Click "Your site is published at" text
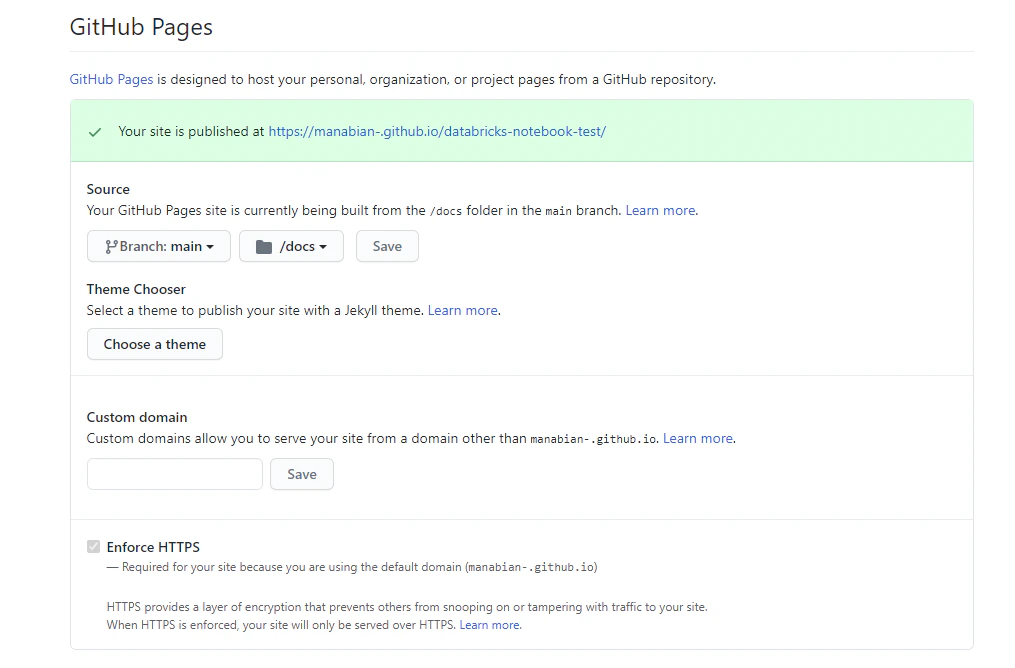Image resolution: width=1015 pixels, height=668 pixels. [x=191, y=131]
